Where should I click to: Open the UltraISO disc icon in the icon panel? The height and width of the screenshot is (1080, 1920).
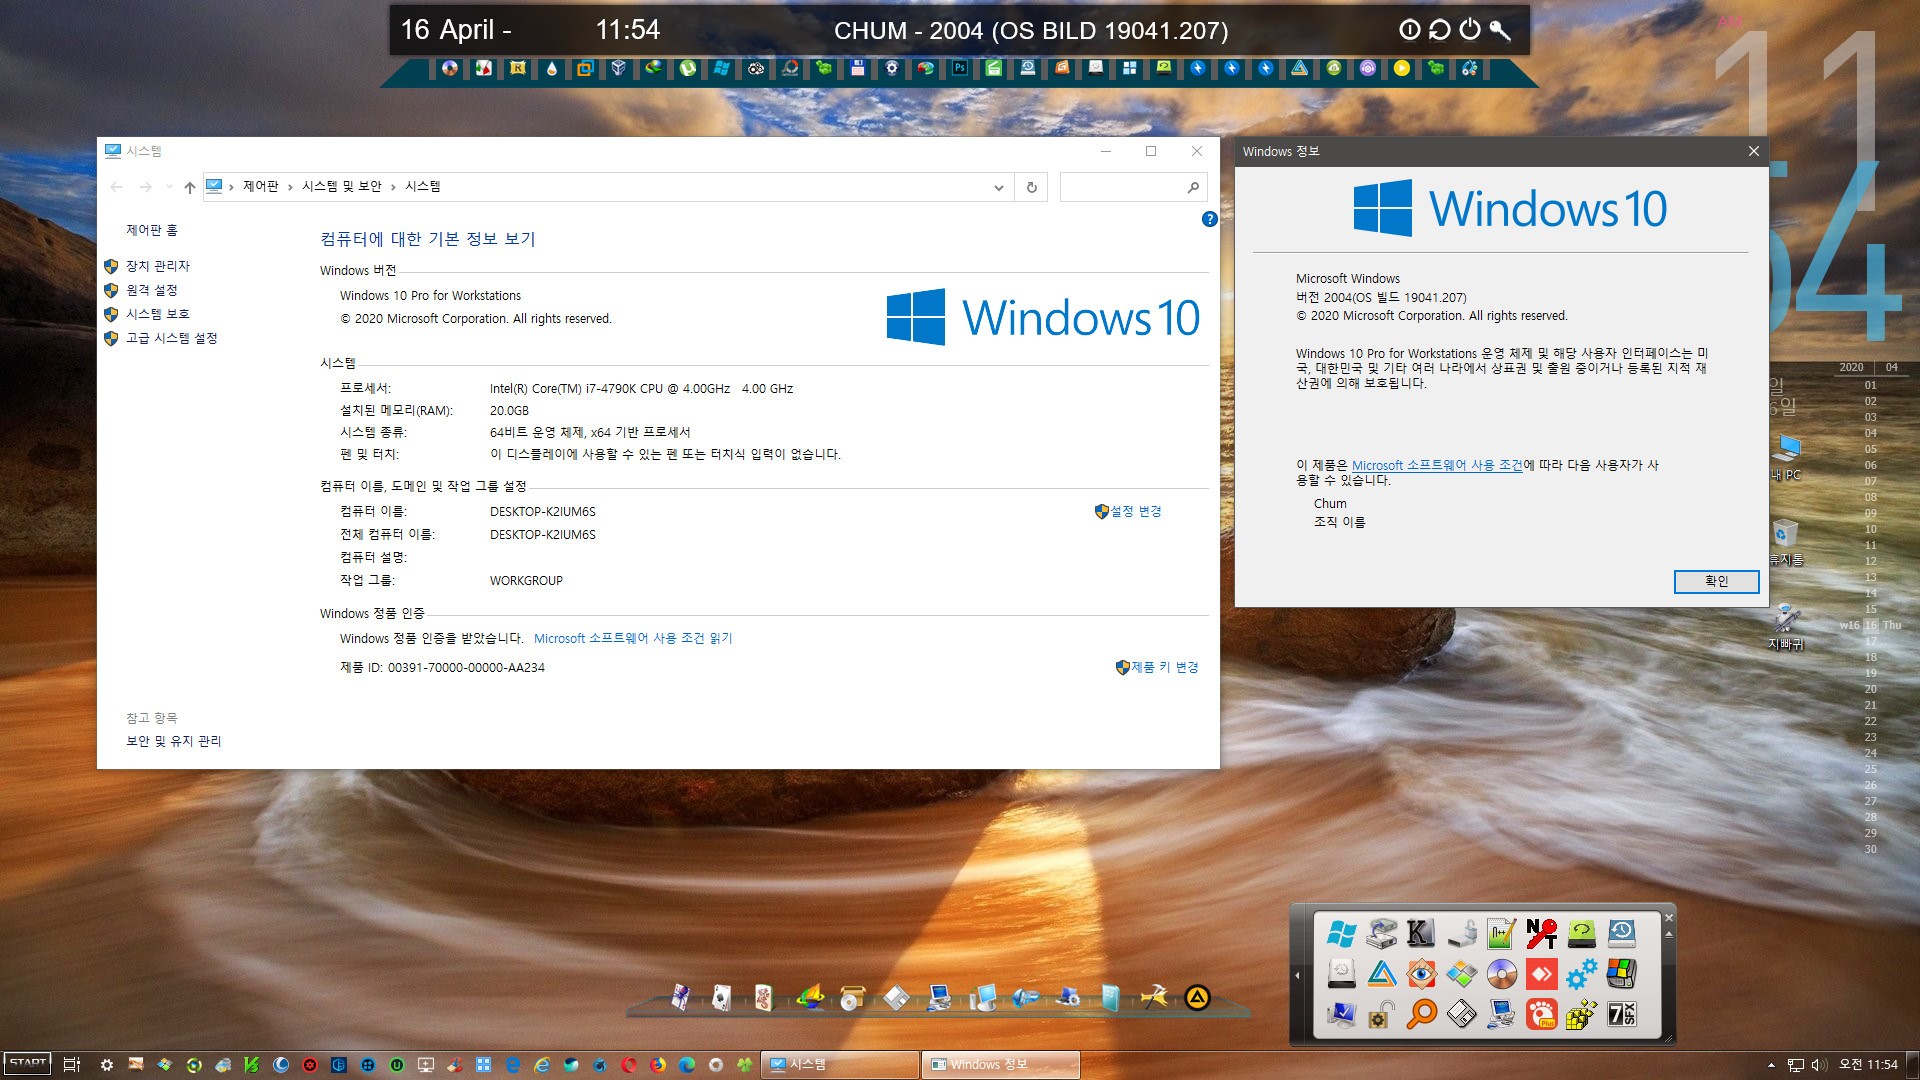[1501, 974]
